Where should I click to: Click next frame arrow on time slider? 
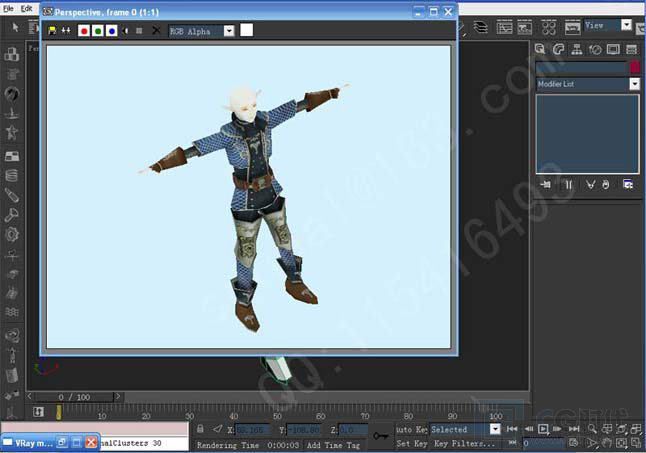[x=118, y=396]
